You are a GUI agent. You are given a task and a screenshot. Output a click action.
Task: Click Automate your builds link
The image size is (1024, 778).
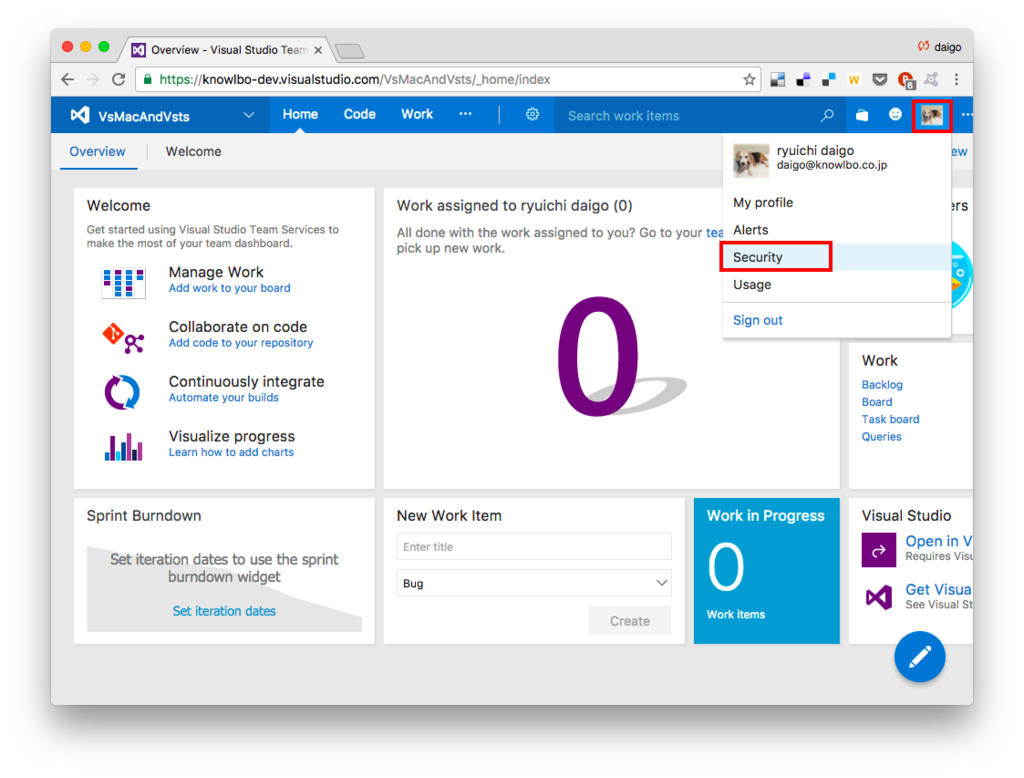[223, 398]
